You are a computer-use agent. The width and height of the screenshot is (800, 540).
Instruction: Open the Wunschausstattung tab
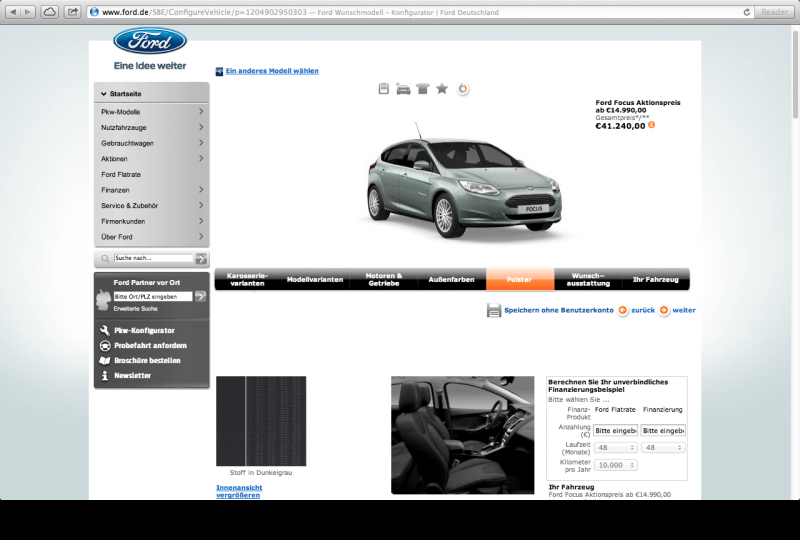[588, 279]
